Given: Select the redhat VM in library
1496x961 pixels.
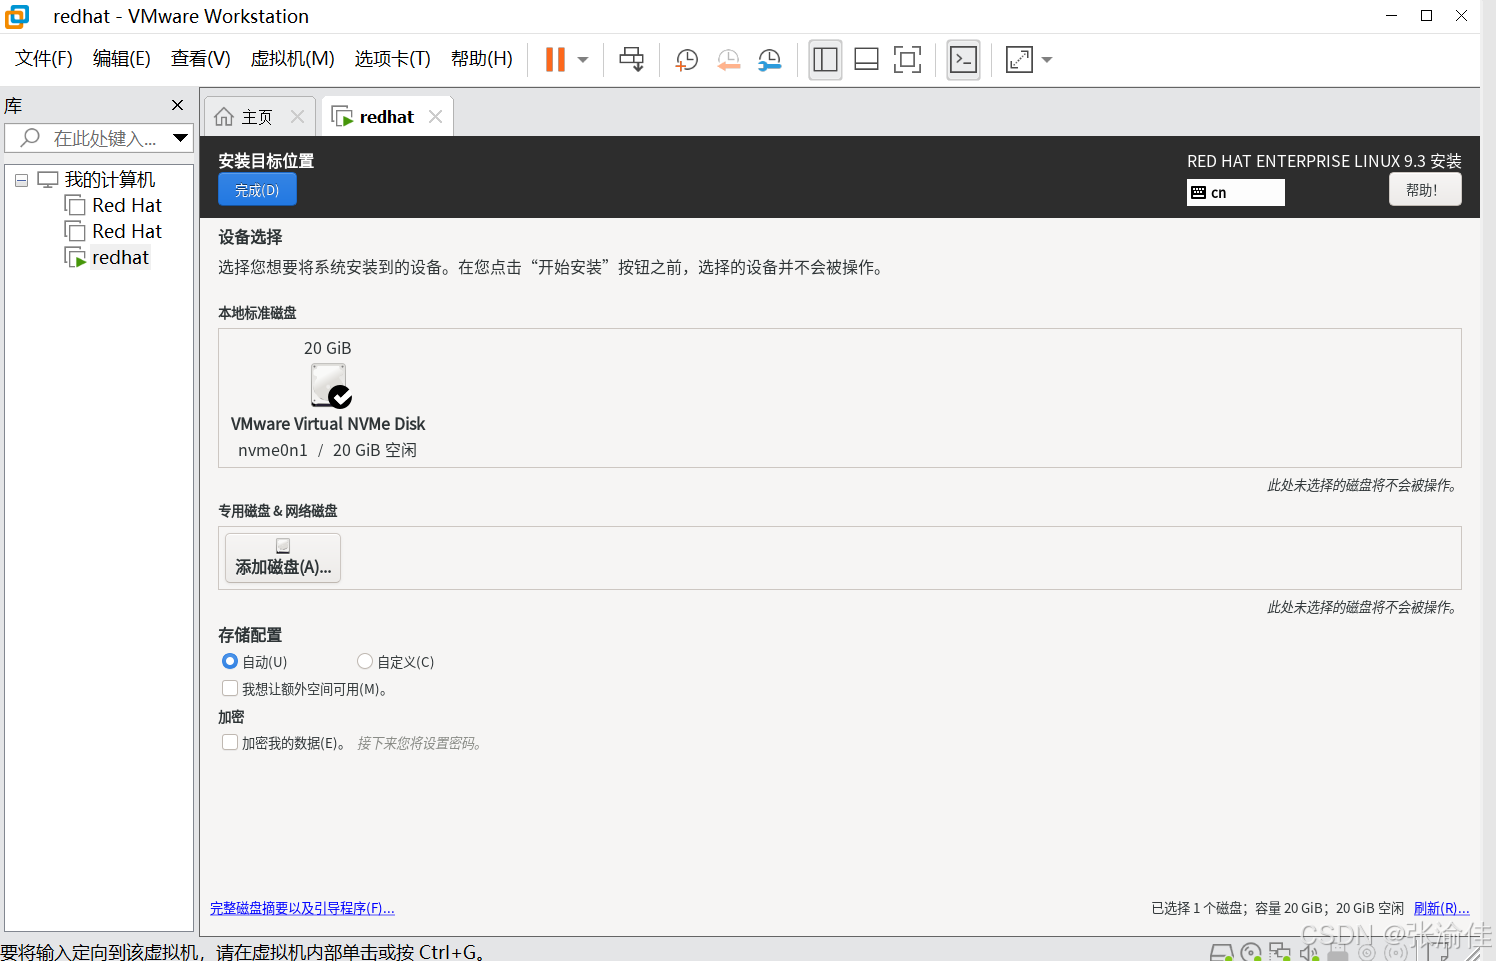Looking at the screenshot, I should pos(120,258).
